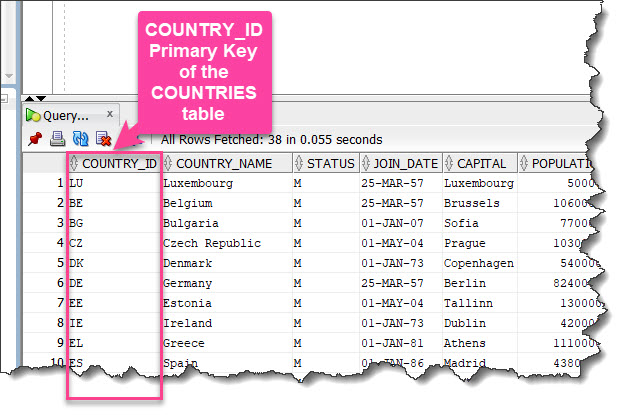The image size is (627, 415).
Task: Click the sort icon of COUNTRY_ID column
Action: pyautogui.click(x=74, y=163)
